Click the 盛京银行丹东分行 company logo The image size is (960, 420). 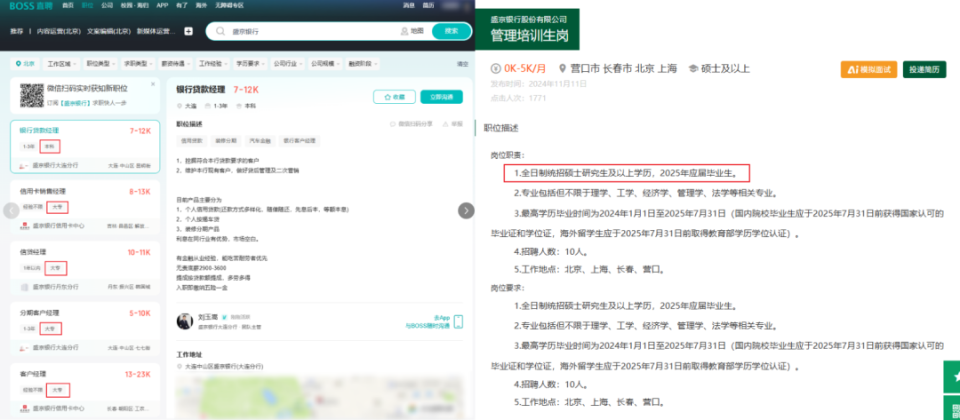coord(24,287)
